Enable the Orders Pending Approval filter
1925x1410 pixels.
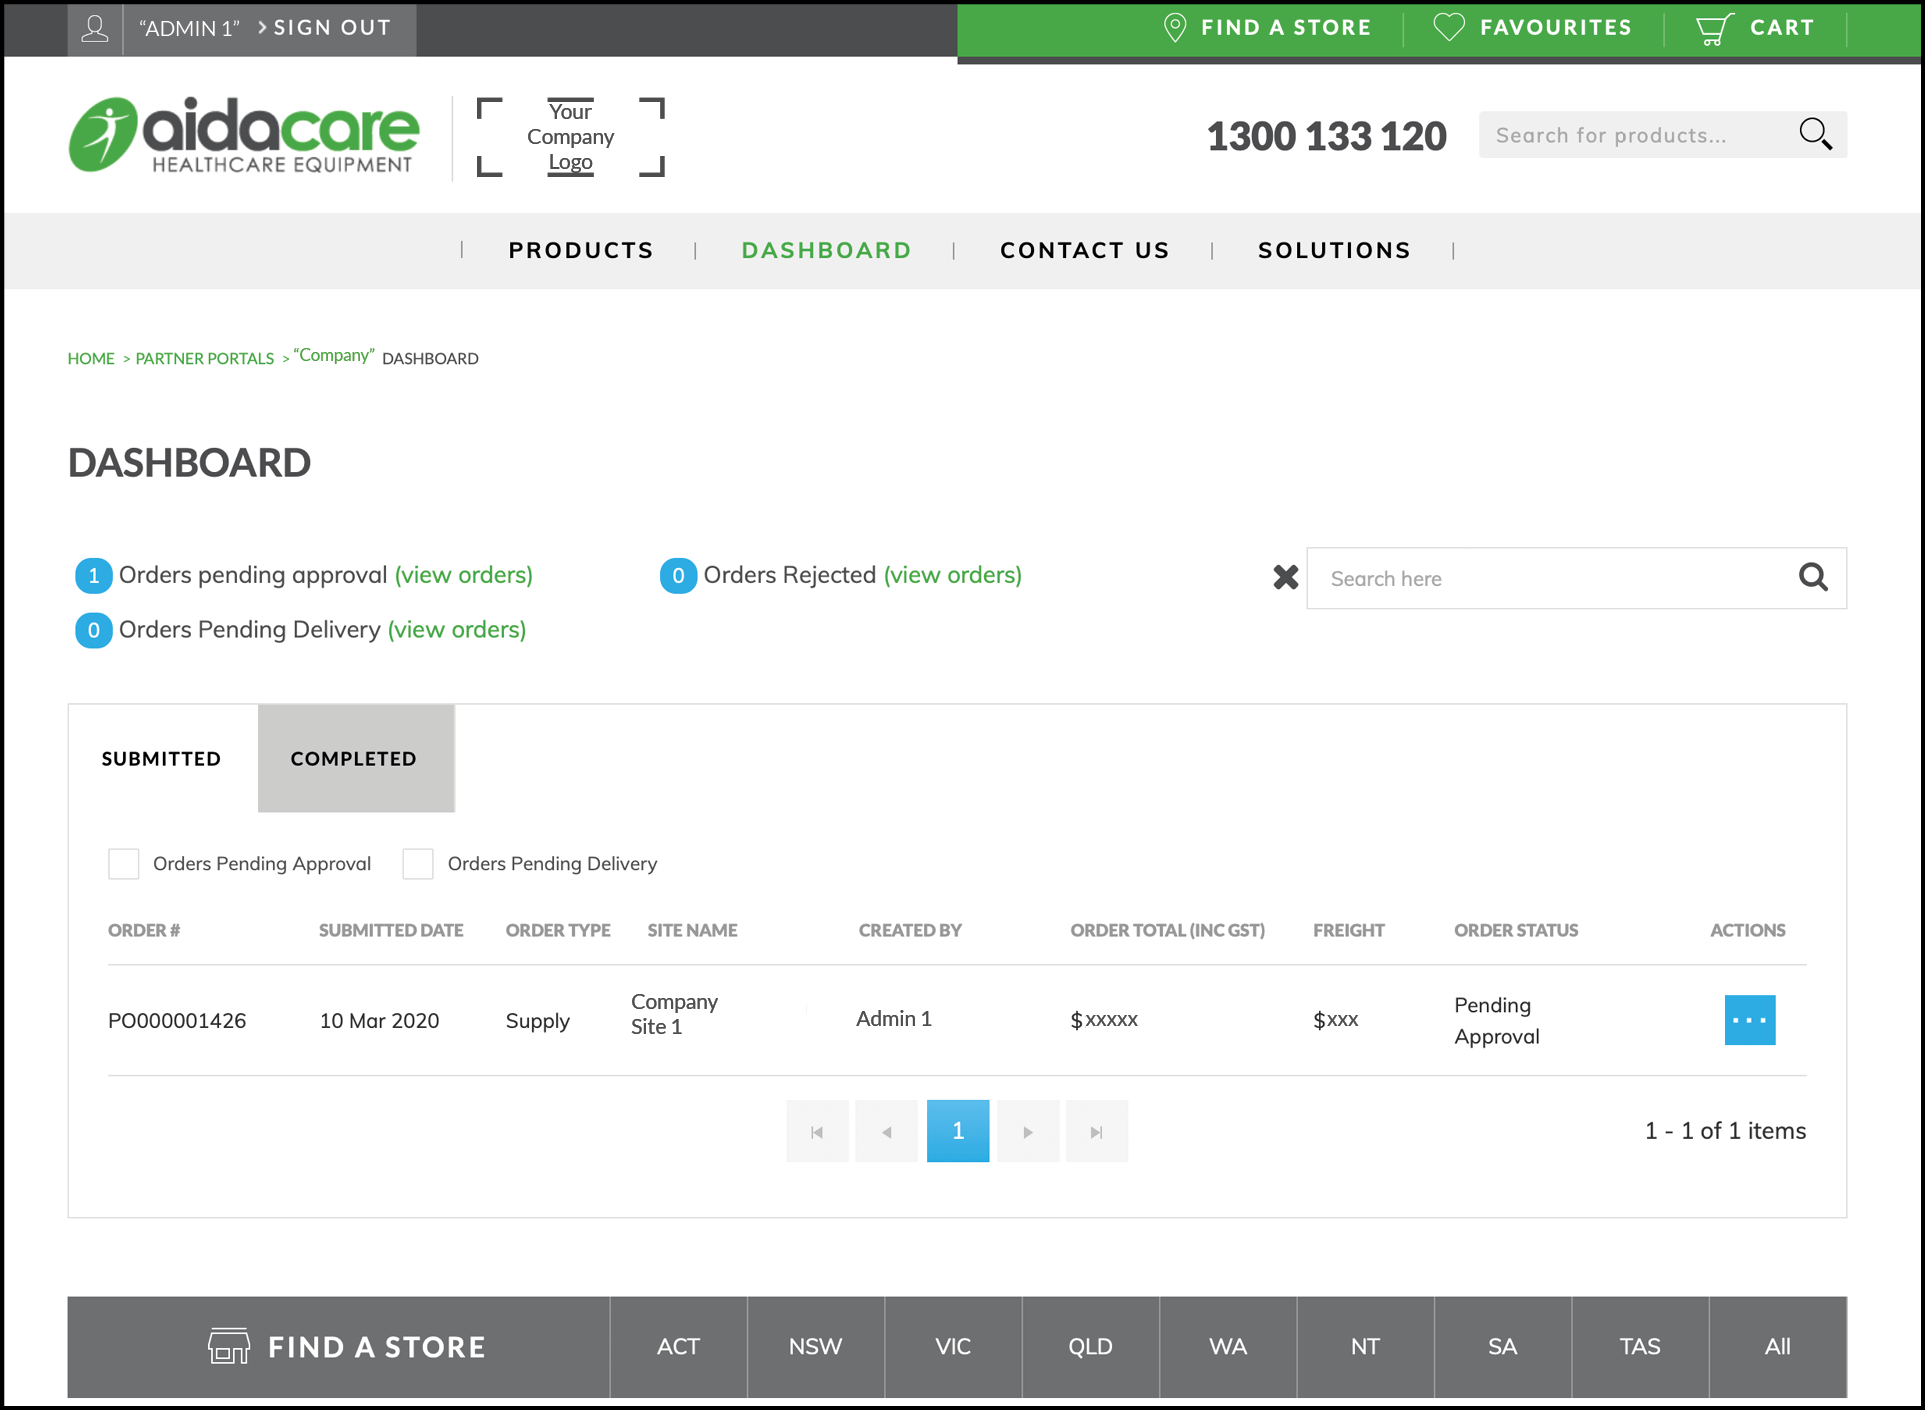click(x=123, y=863)
